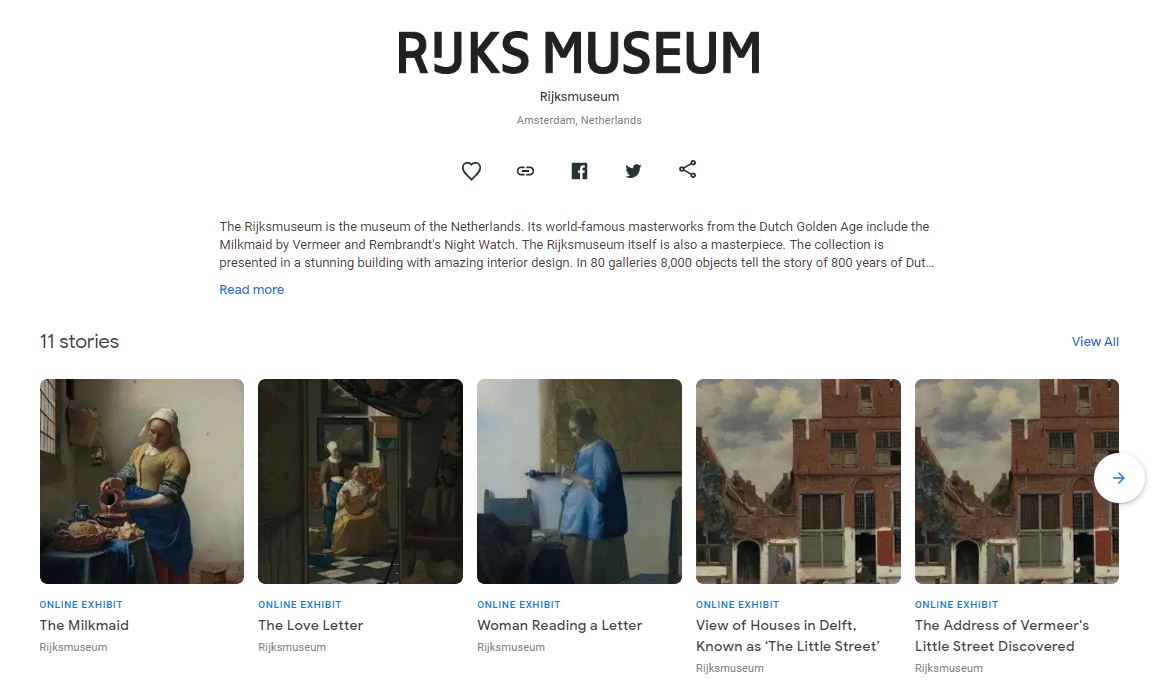Open Address of Vermeer's Little Street image
Screen dimensions: 1171x693
[x=1017, y=481]
